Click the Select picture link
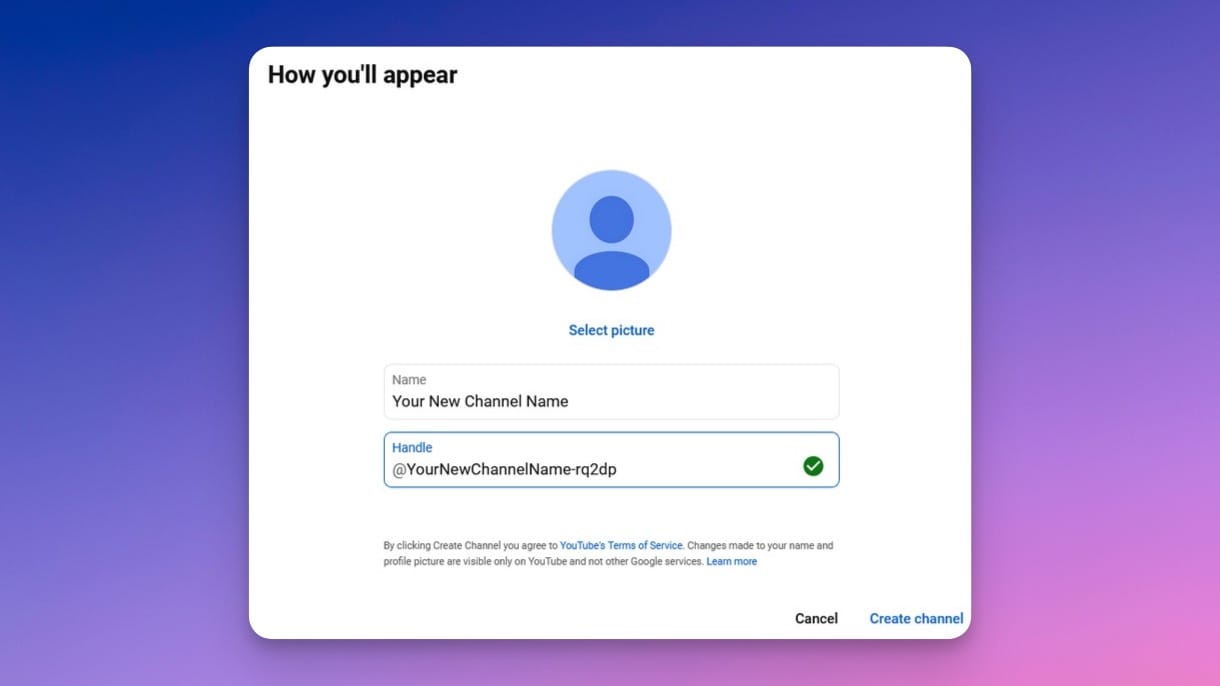The height and width of the screenshot is (686, 1220). [611, 330]
